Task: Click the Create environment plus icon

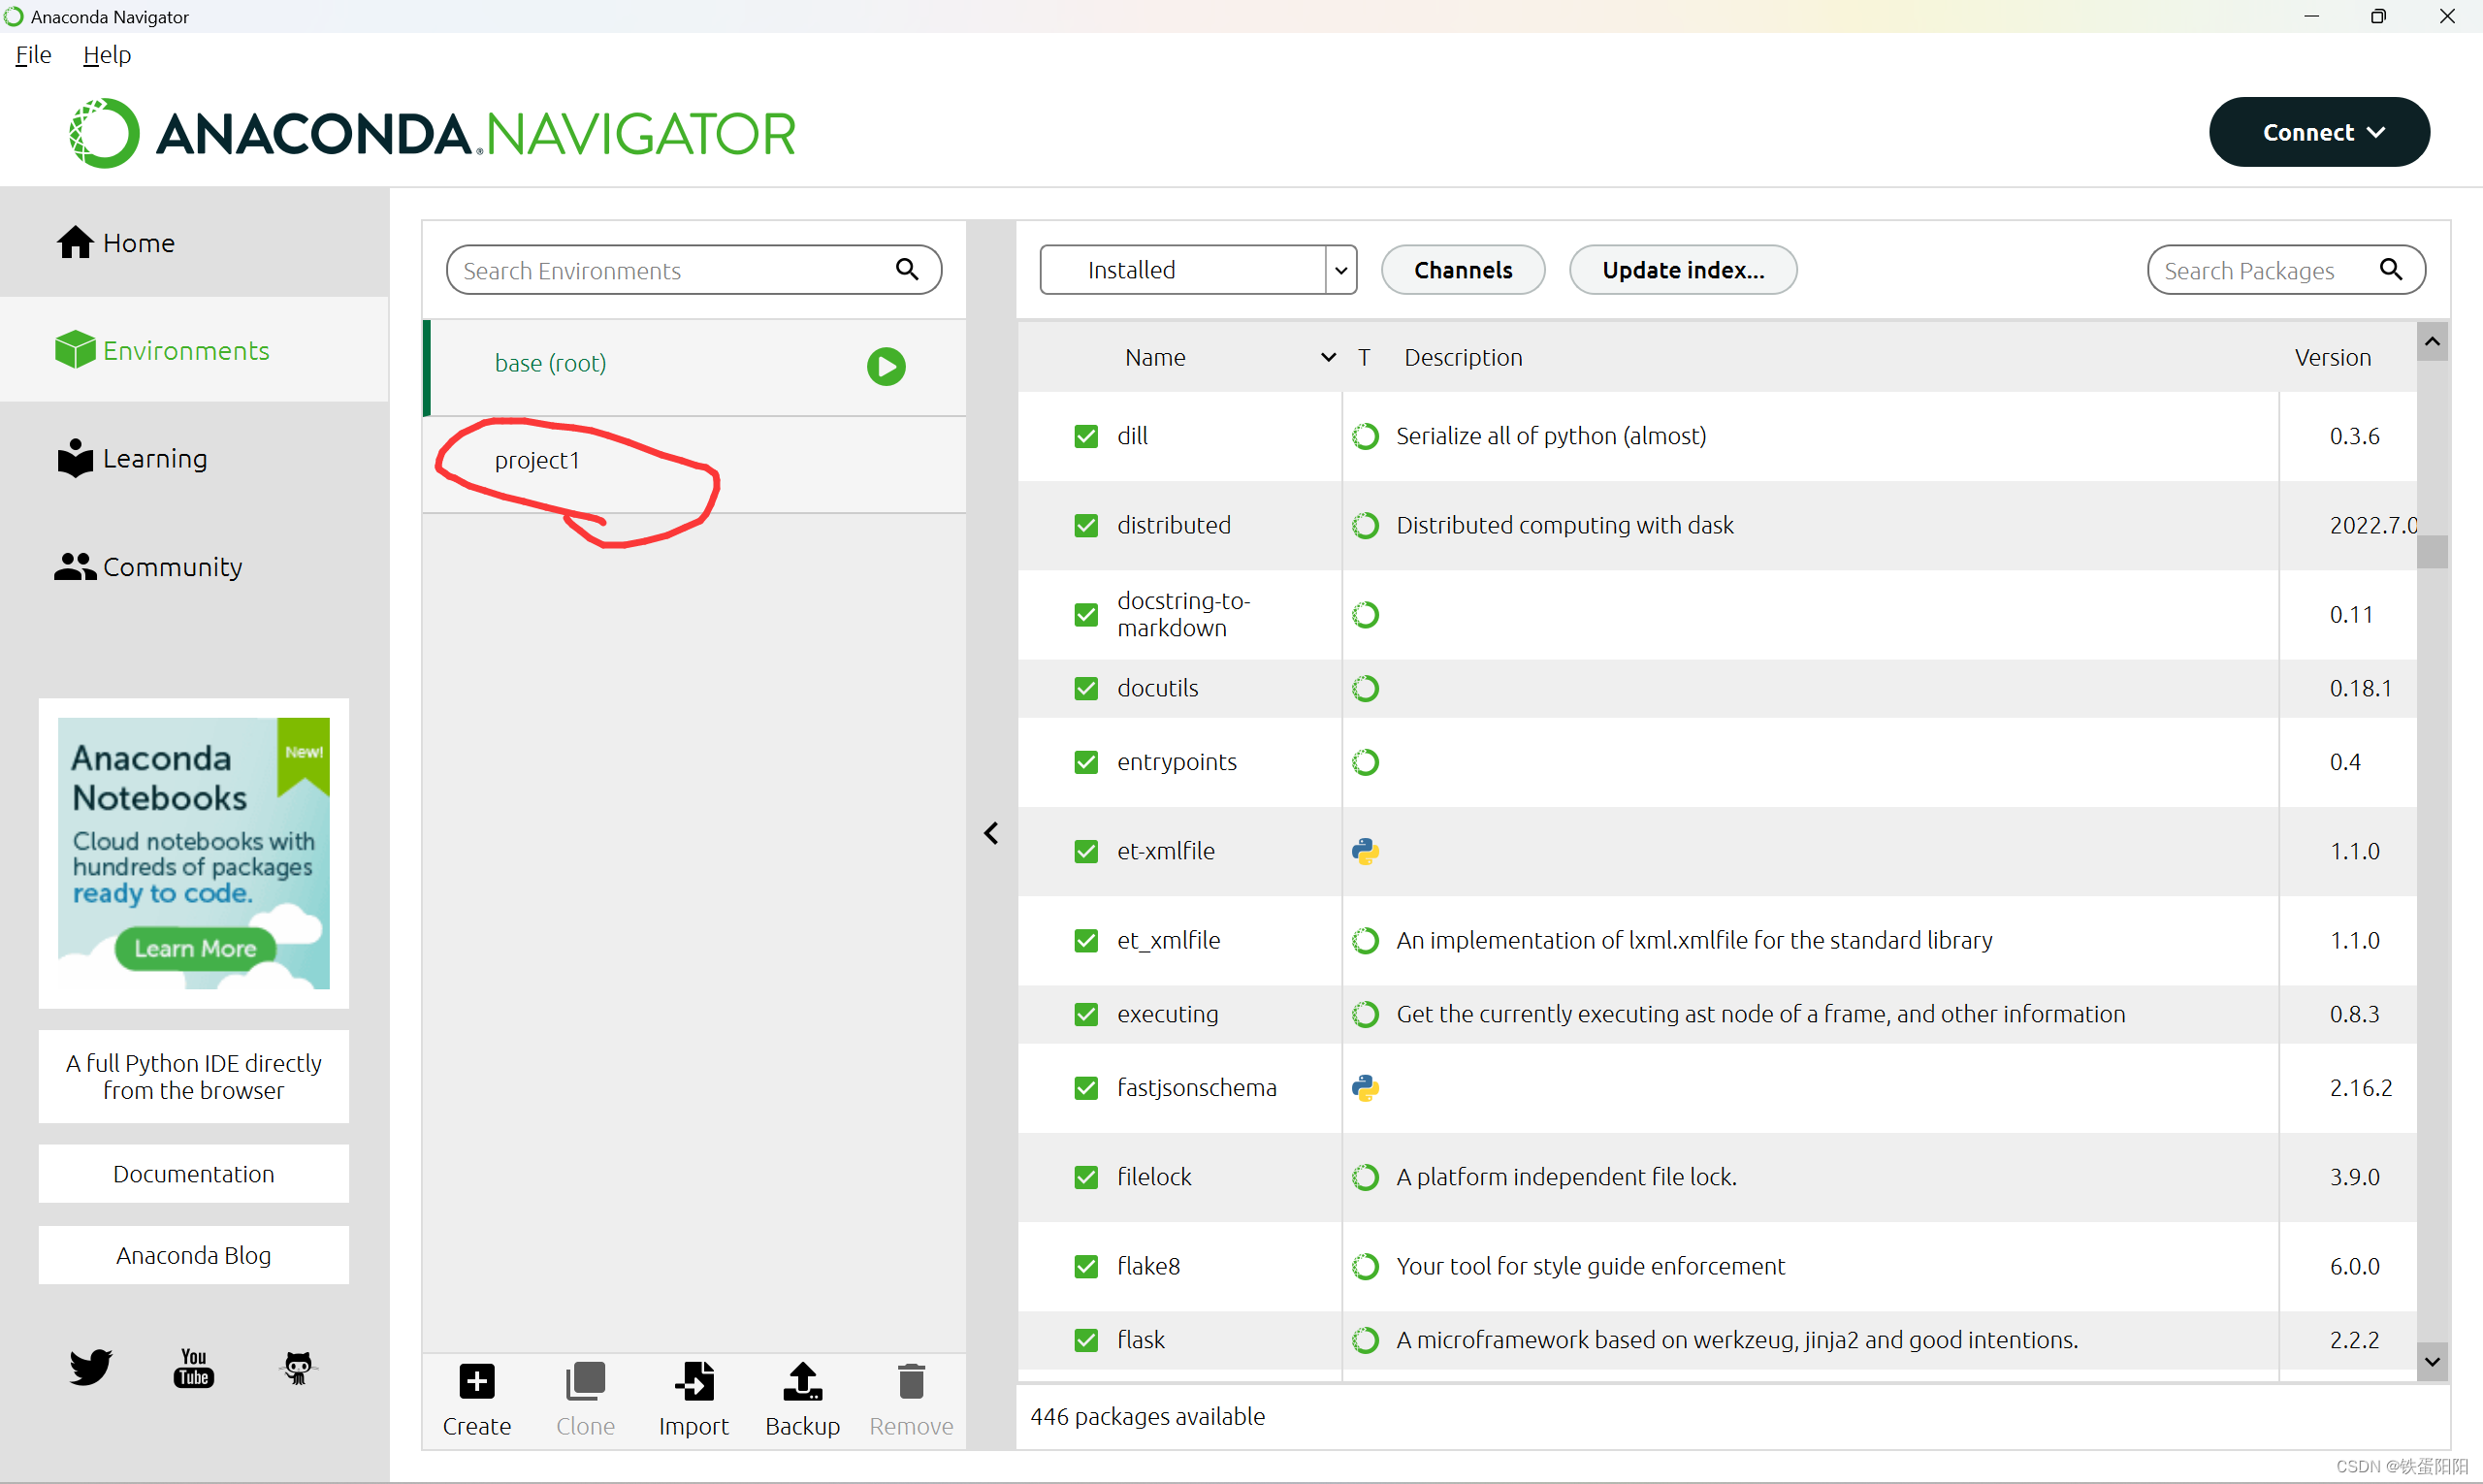Action: click(x=476, y=1382)
